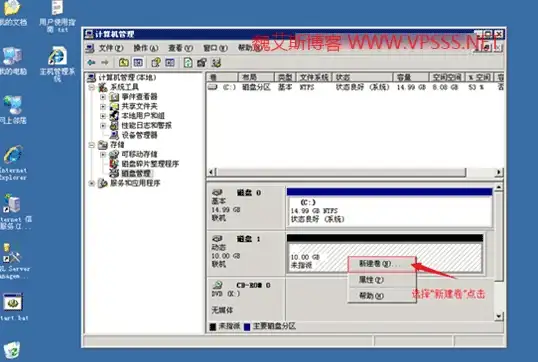Expand the 服务和应用程序 branch
Image resolution: width=538 pixels, height=362 pixels.
(92, 183)
